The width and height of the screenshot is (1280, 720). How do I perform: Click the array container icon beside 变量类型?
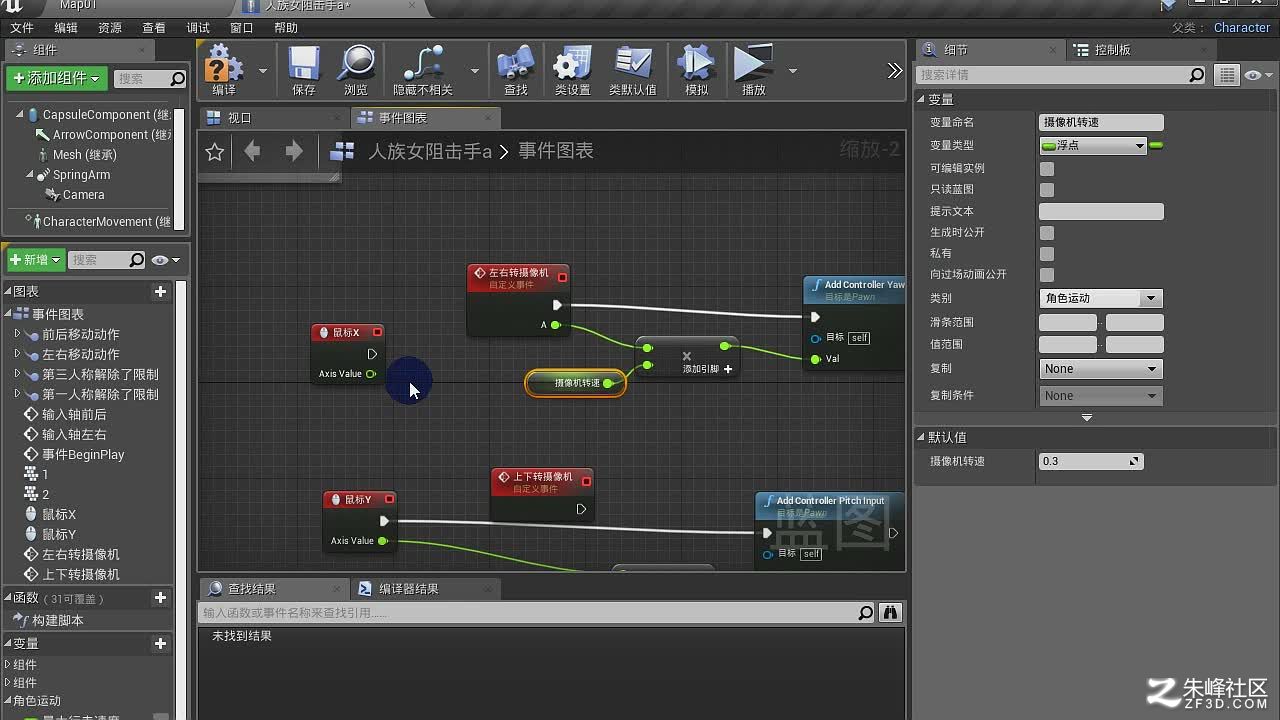(1156, 146)
